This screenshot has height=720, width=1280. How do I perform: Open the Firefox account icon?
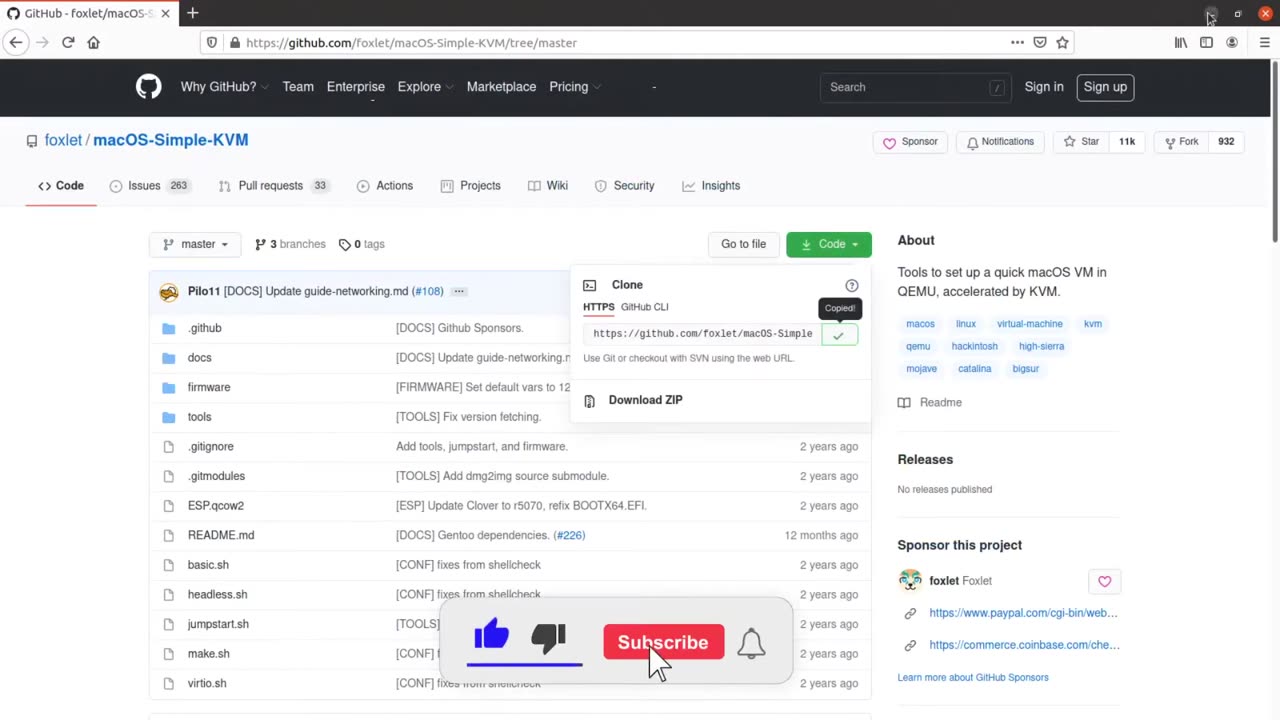coord(1232,43)
